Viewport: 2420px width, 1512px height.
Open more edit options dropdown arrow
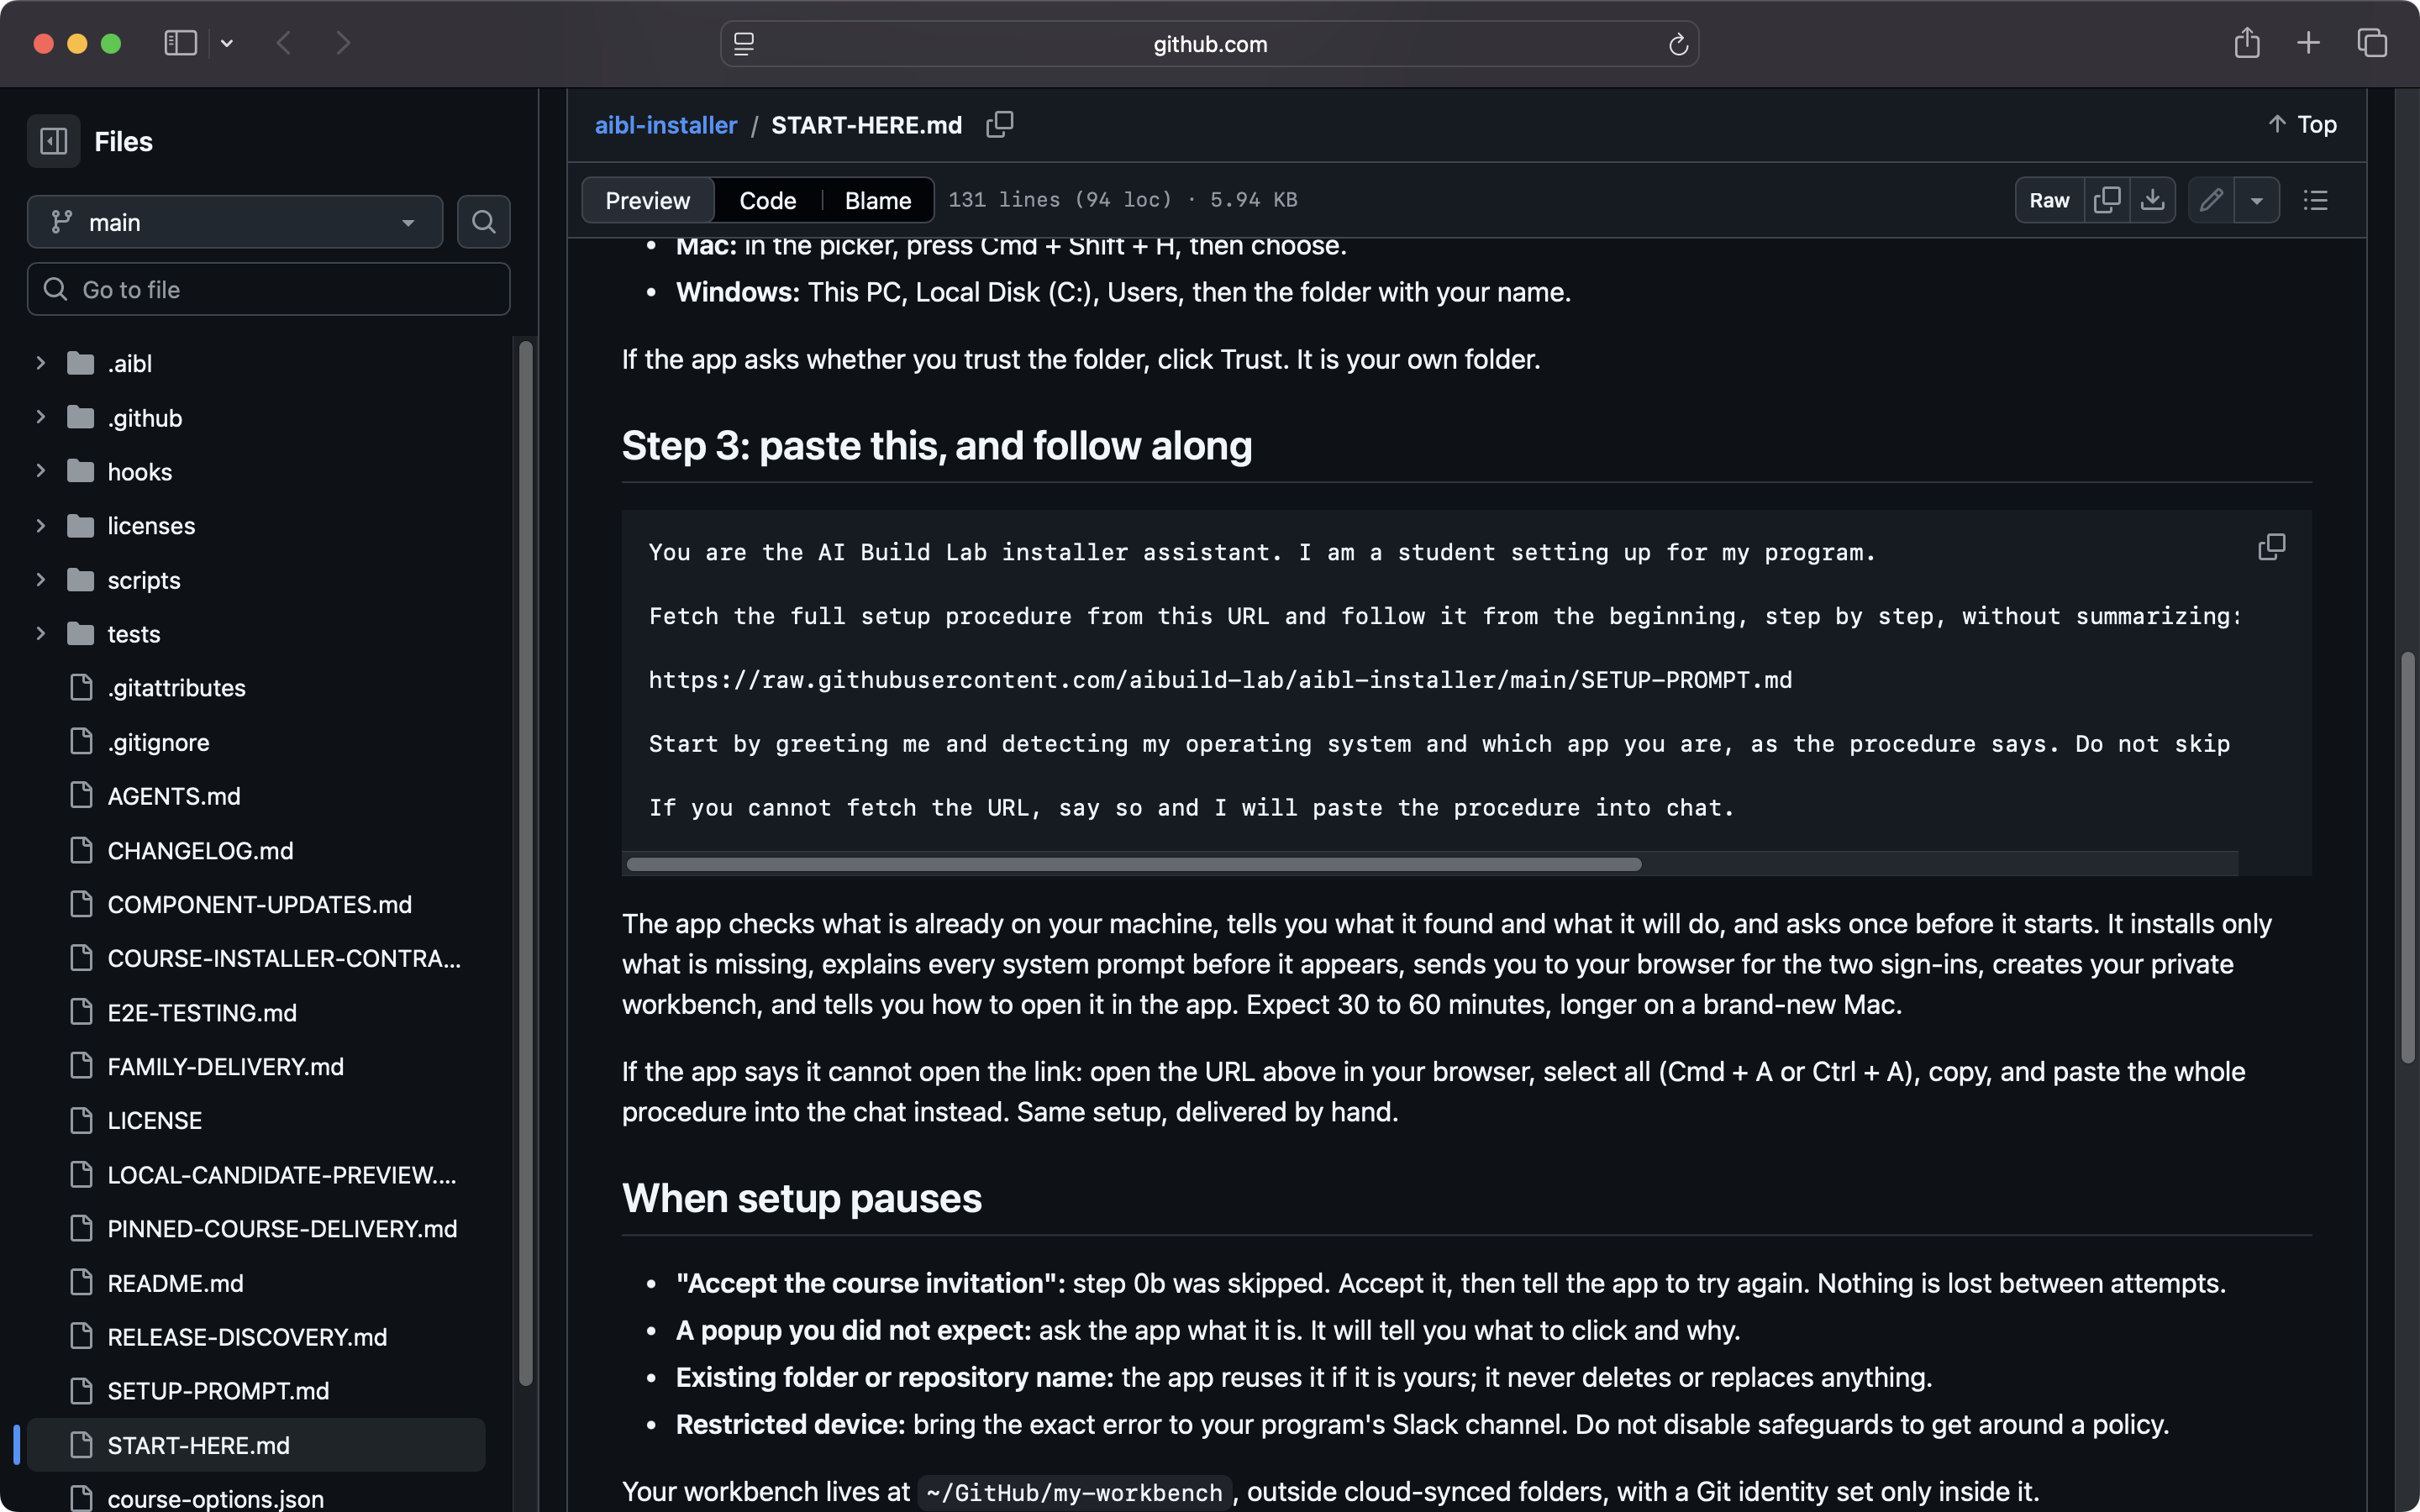tap(2257, 200)
